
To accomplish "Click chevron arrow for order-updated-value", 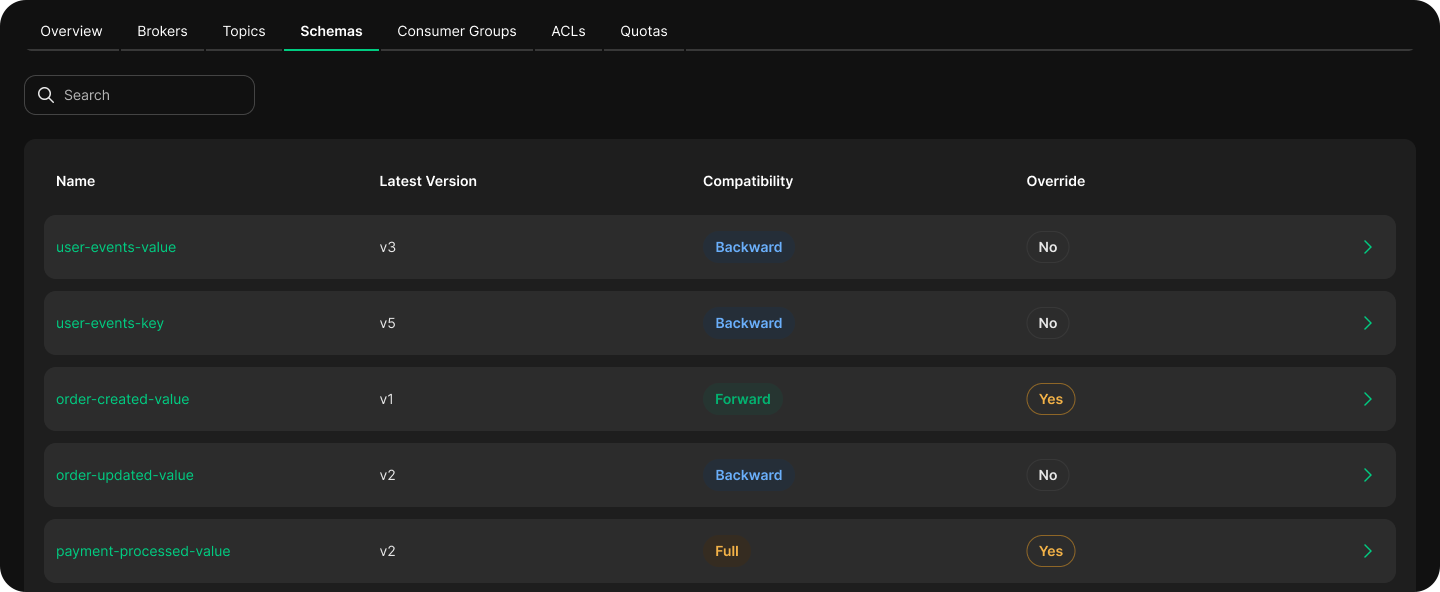I will (1368, 475).
